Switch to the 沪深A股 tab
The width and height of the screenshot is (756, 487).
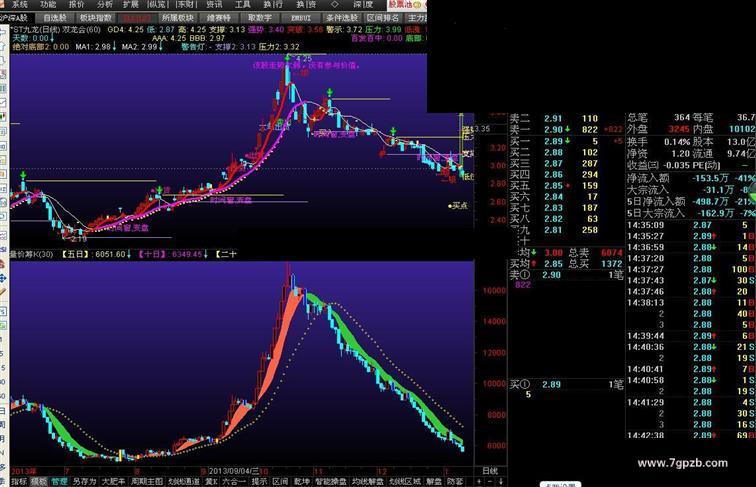[x=14, y=18]
